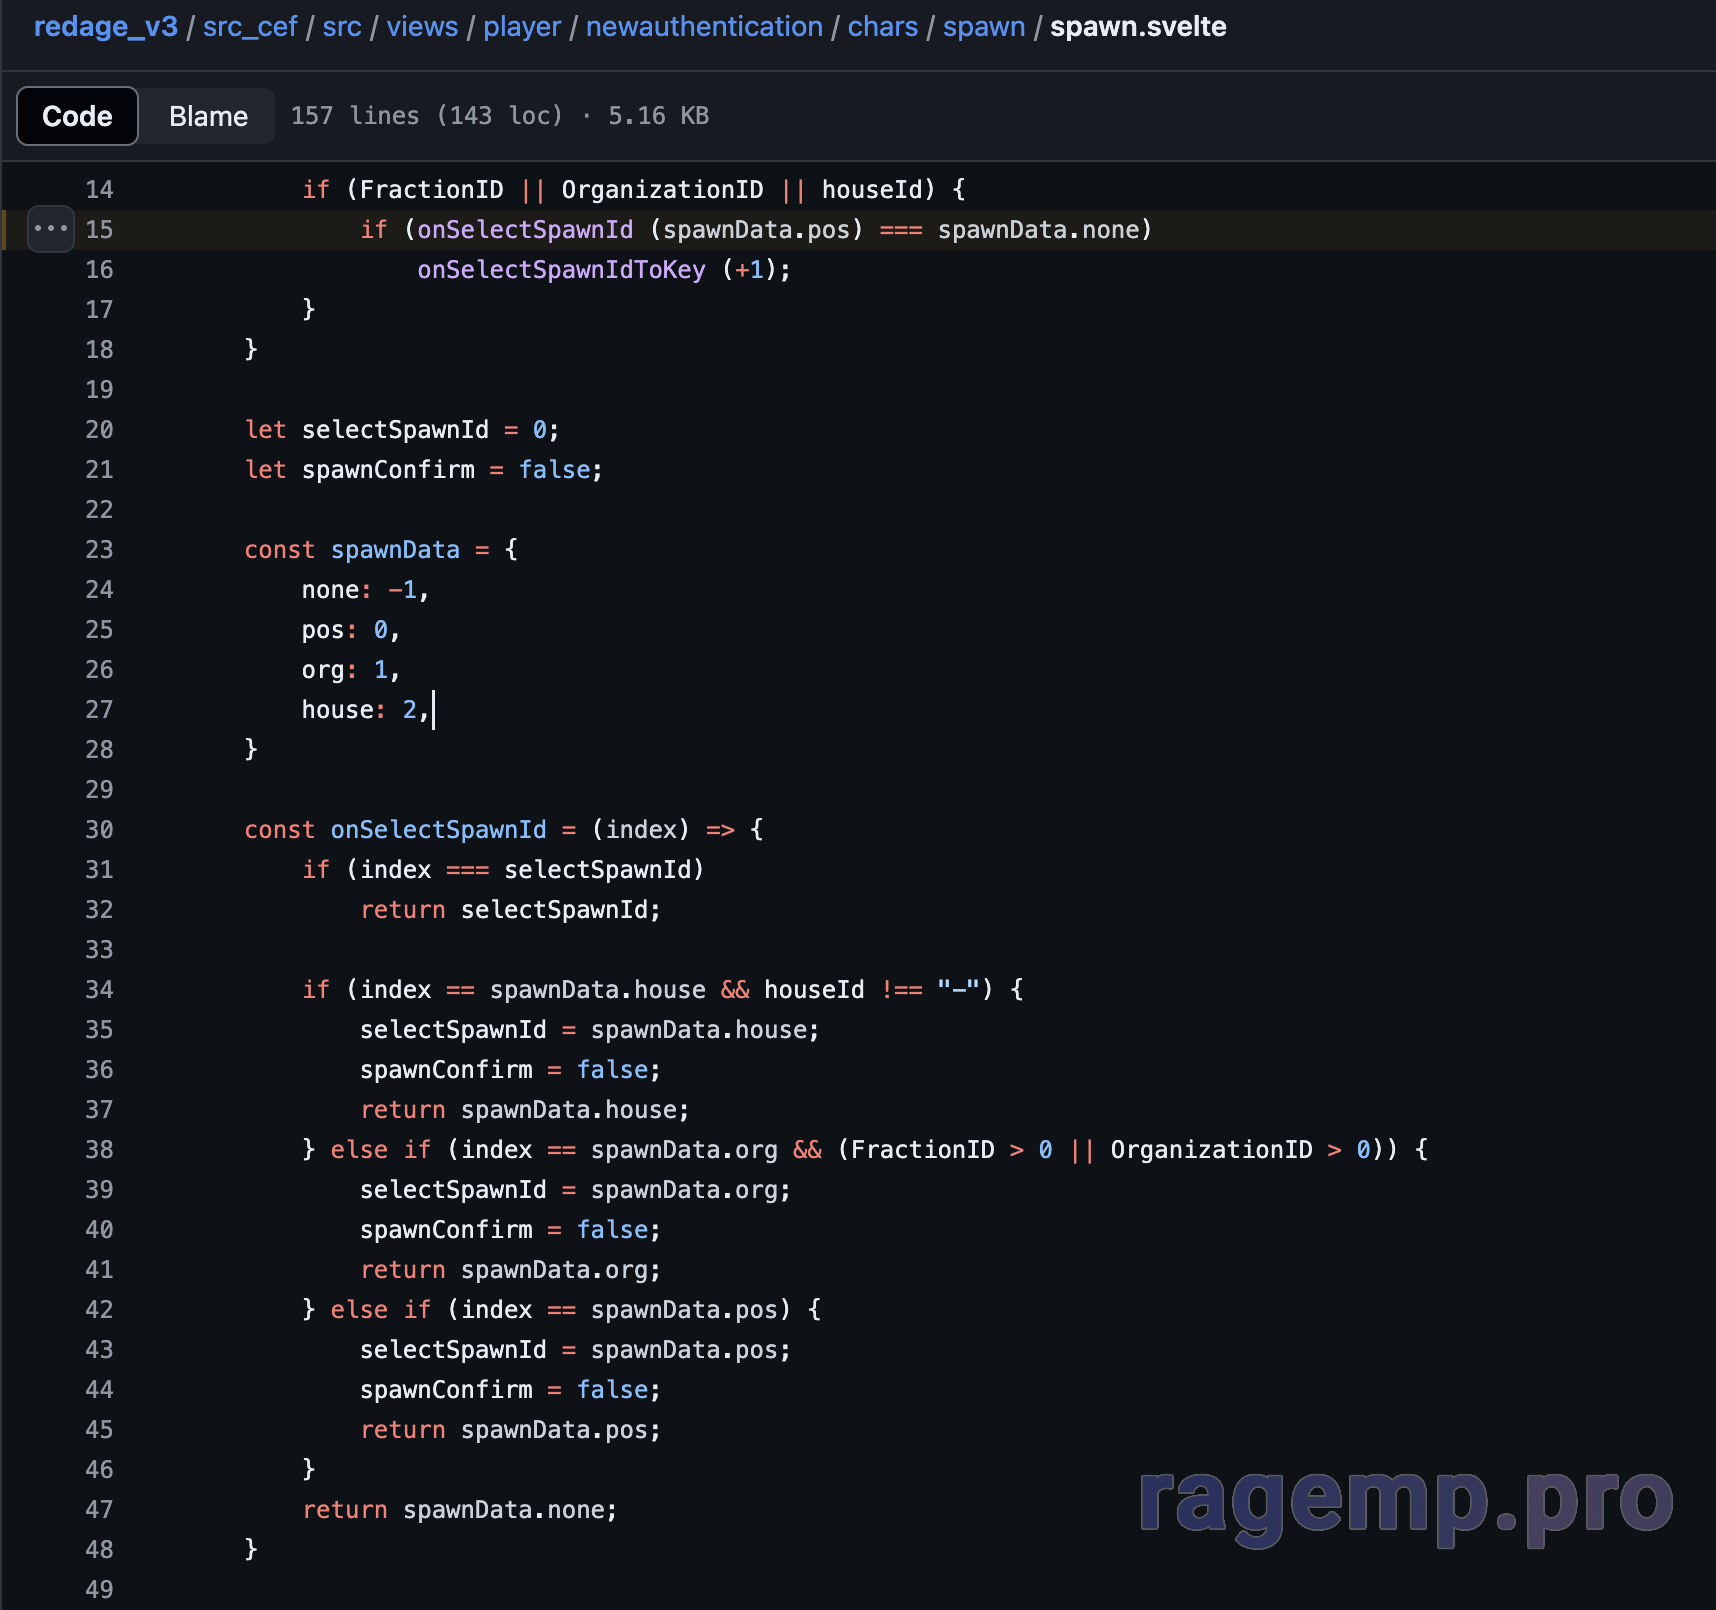This screenshot has width=1716, height=1610.
Task: Open the player folder breadcrumb
Action: 522,27
